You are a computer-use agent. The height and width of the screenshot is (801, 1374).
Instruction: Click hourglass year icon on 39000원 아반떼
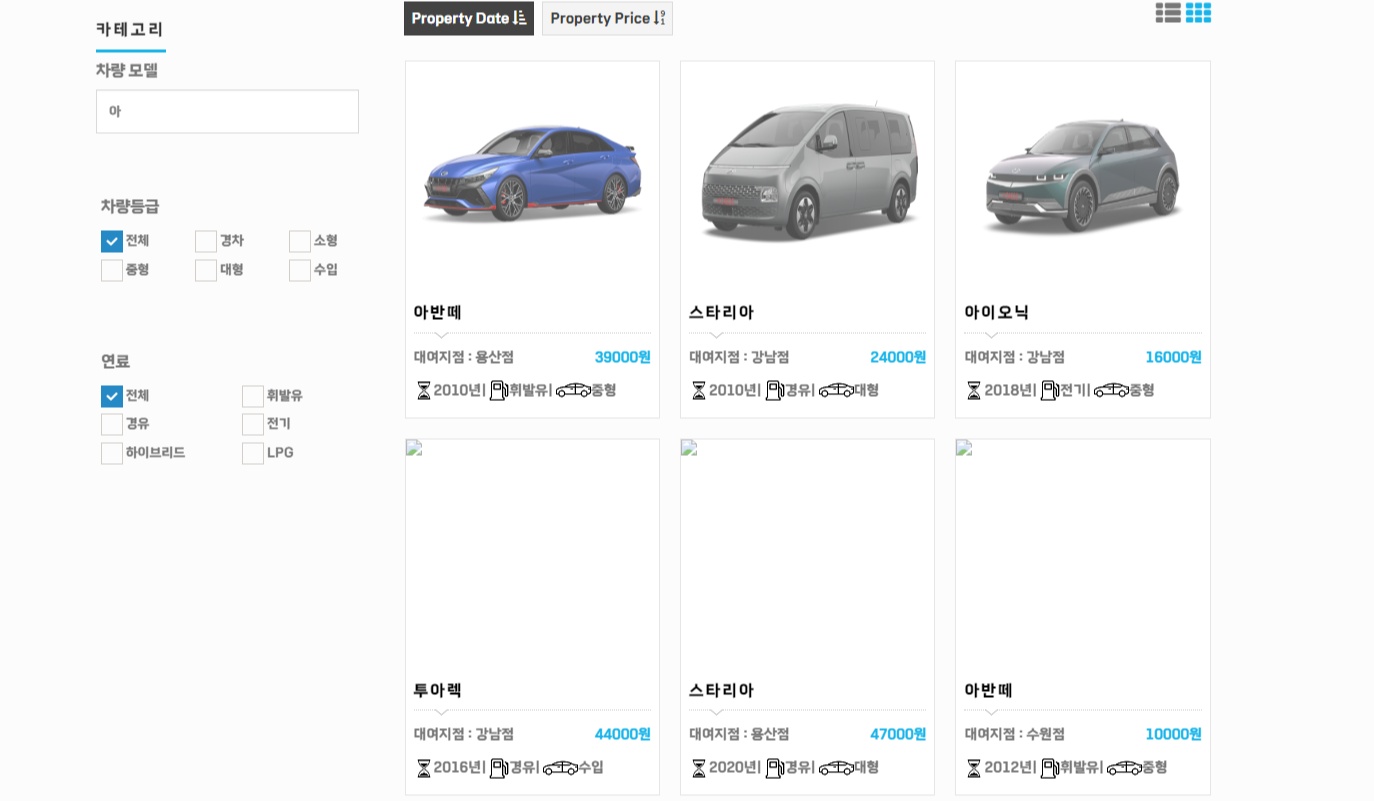[x=423, y=390]
